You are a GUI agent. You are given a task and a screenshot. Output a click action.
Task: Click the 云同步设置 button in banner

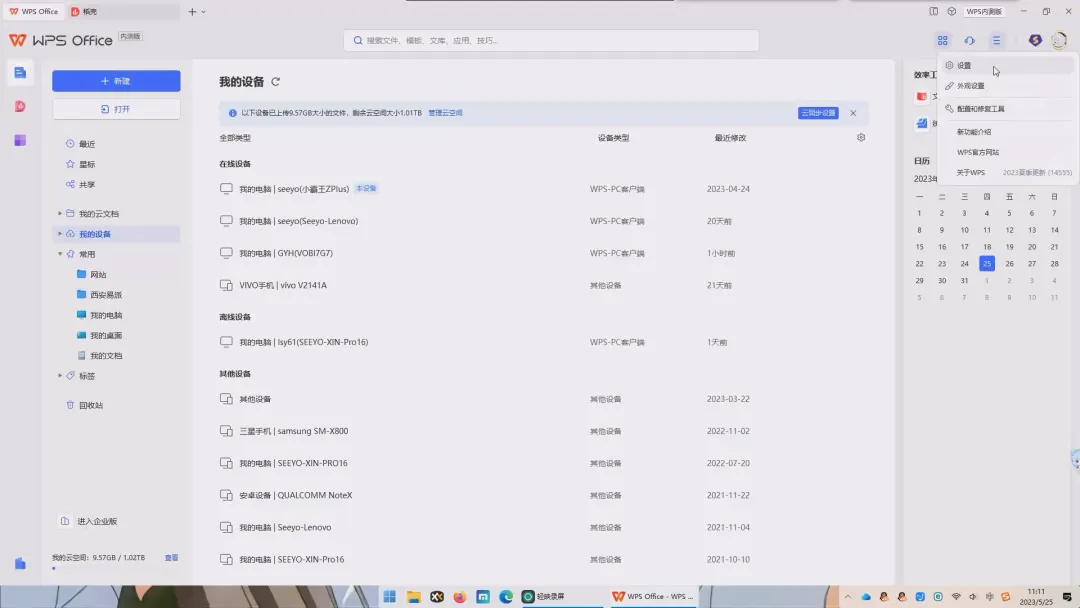(x=818, y=113)
